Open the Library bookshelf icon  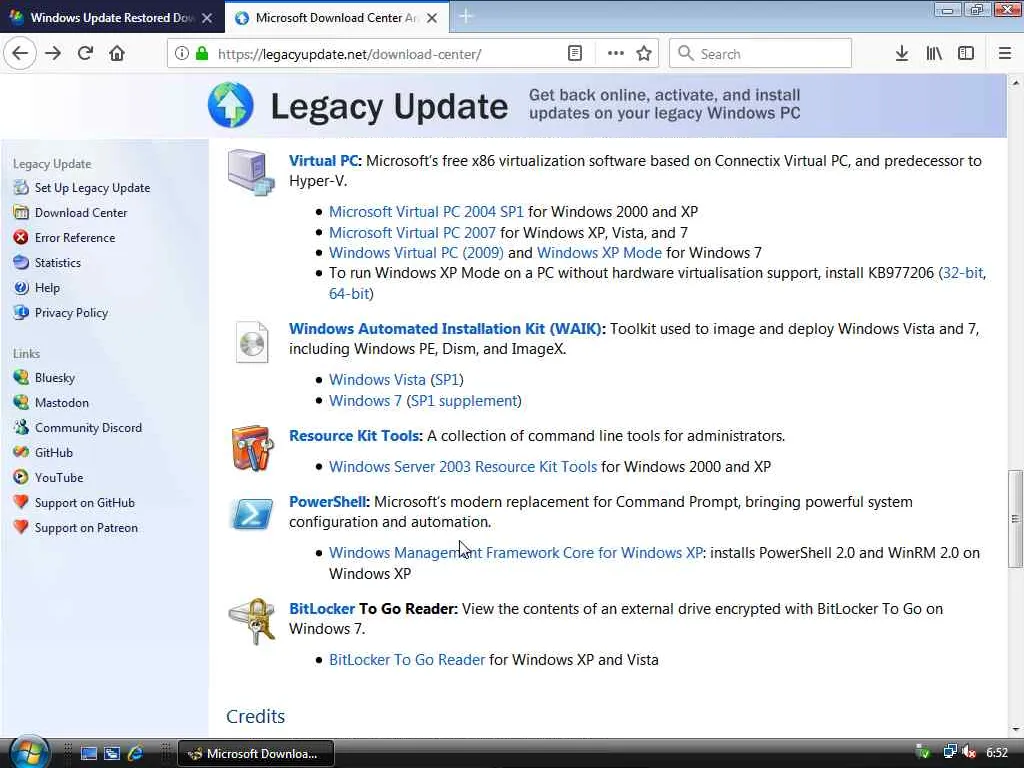pos(934,54)
